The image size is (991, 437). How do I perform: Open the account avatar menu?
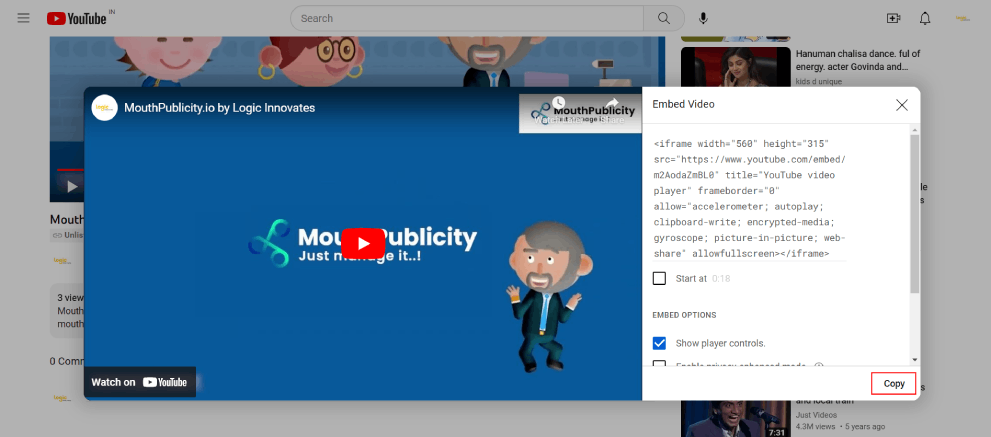(963, 18)
